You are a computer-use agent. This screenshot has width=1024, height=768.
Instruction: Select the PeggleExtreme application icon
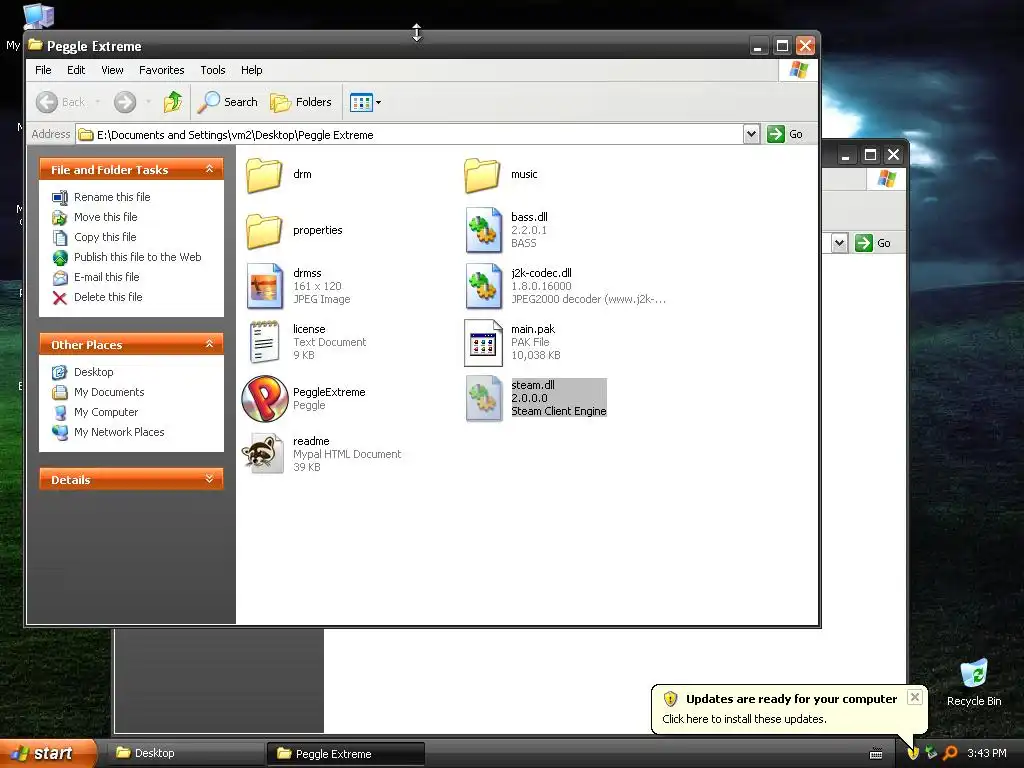[x=264, y=398]
